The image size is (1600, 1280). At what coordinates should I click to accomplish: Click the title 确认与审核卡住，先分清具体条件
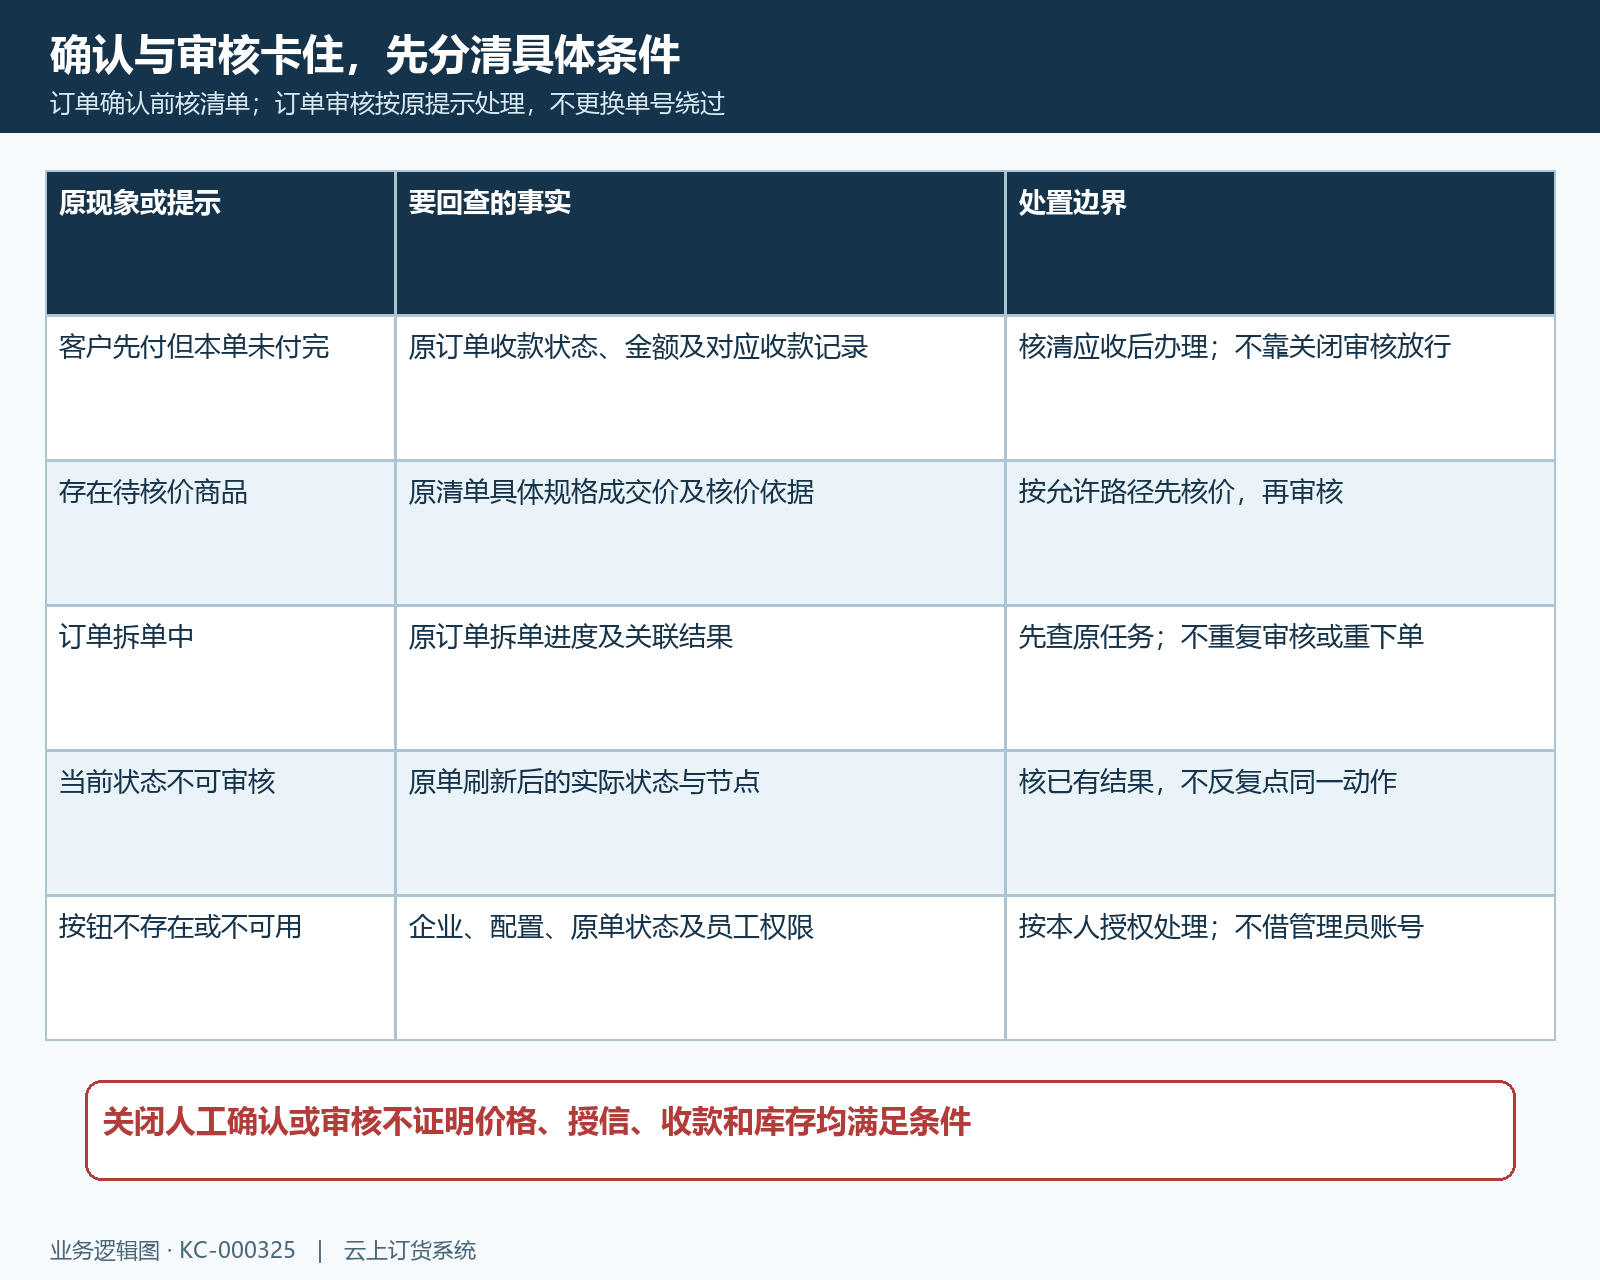point(365,55)
